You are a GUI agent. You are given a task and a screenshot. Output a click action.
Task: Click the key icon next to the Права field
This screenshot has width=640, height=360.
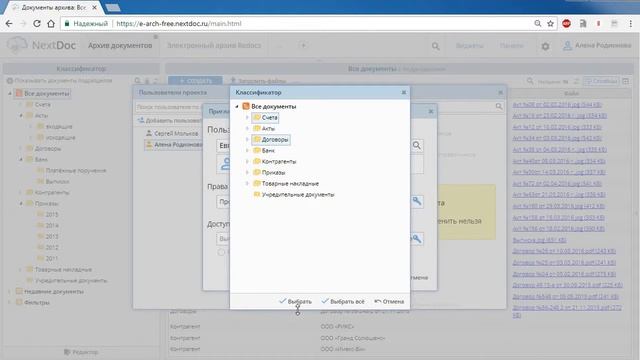point(417,201)
